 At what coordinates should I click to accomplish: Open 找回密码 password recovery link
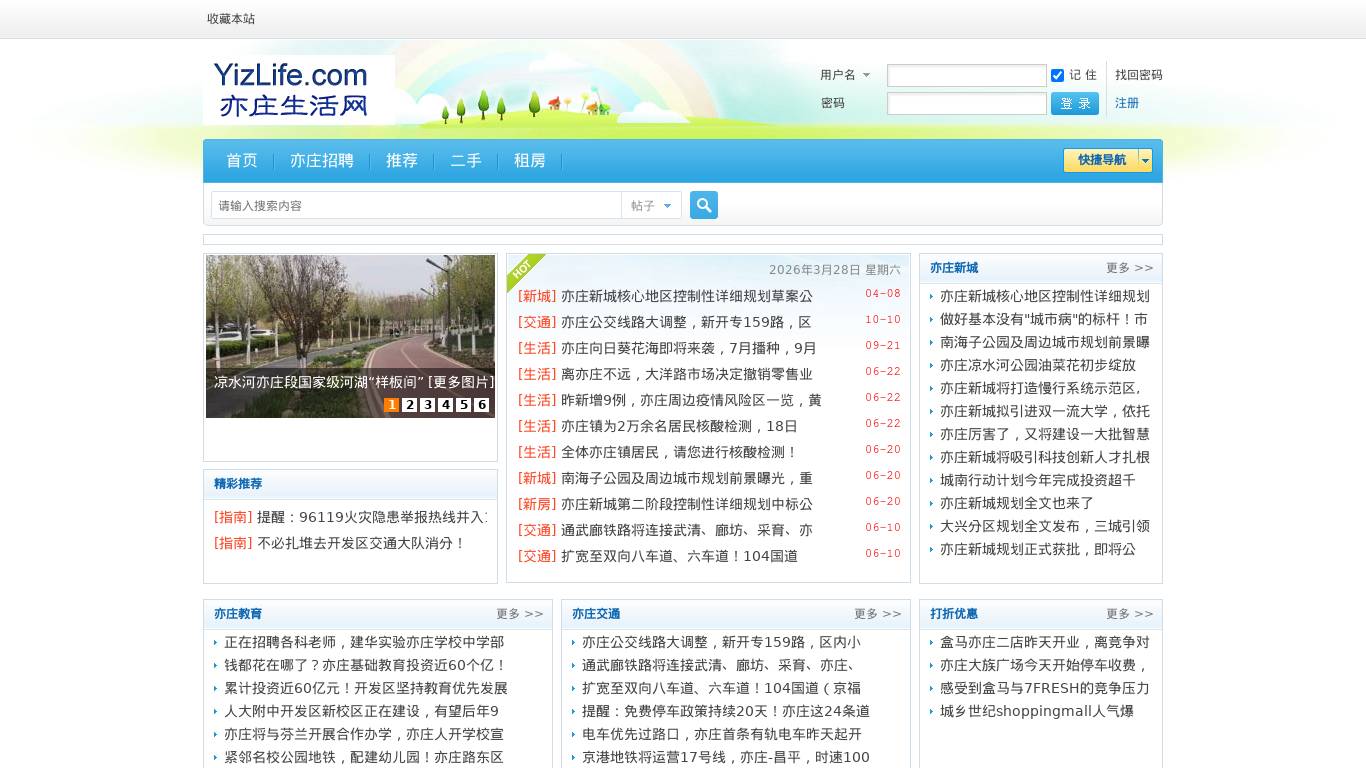1138,75
